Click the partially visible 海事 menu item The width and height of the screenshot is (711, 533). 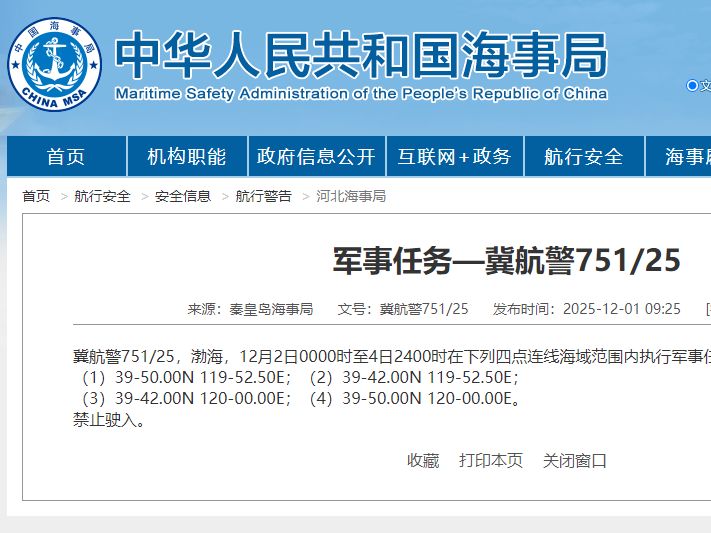688,157
